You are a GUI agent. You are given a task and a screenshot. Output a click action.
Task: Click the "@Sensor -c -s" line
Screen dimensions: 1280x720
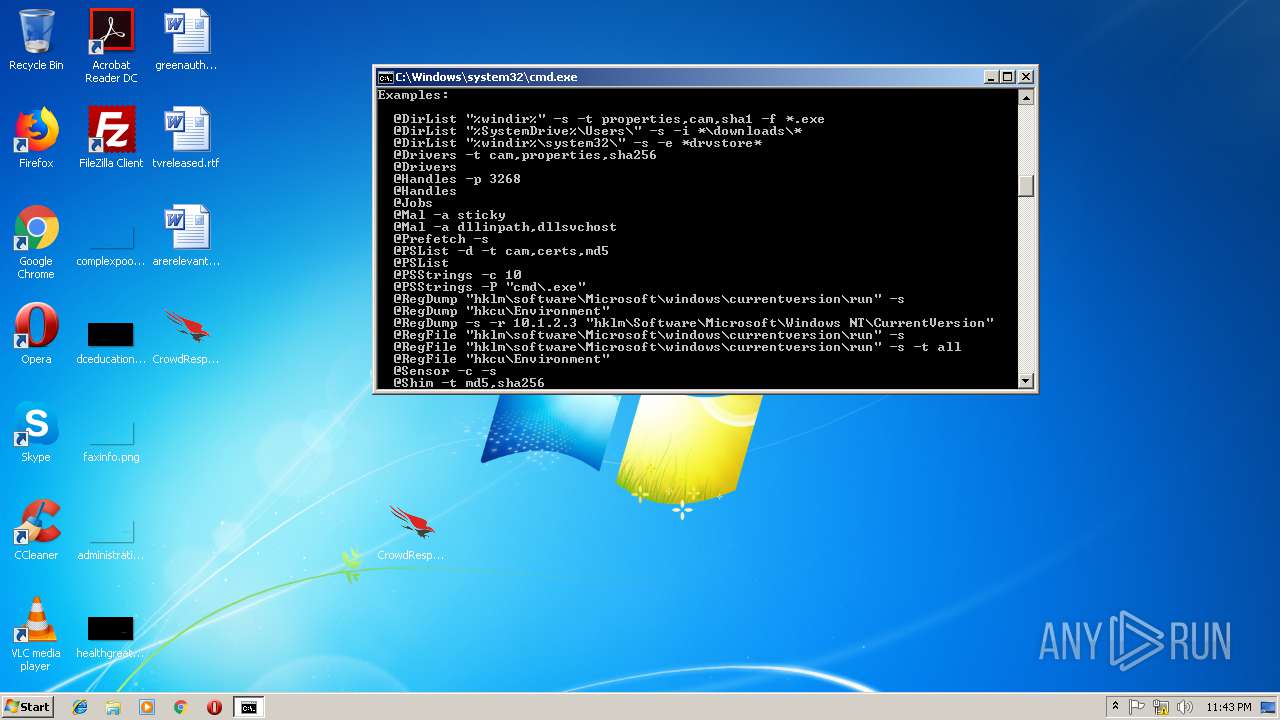point(445,371)
